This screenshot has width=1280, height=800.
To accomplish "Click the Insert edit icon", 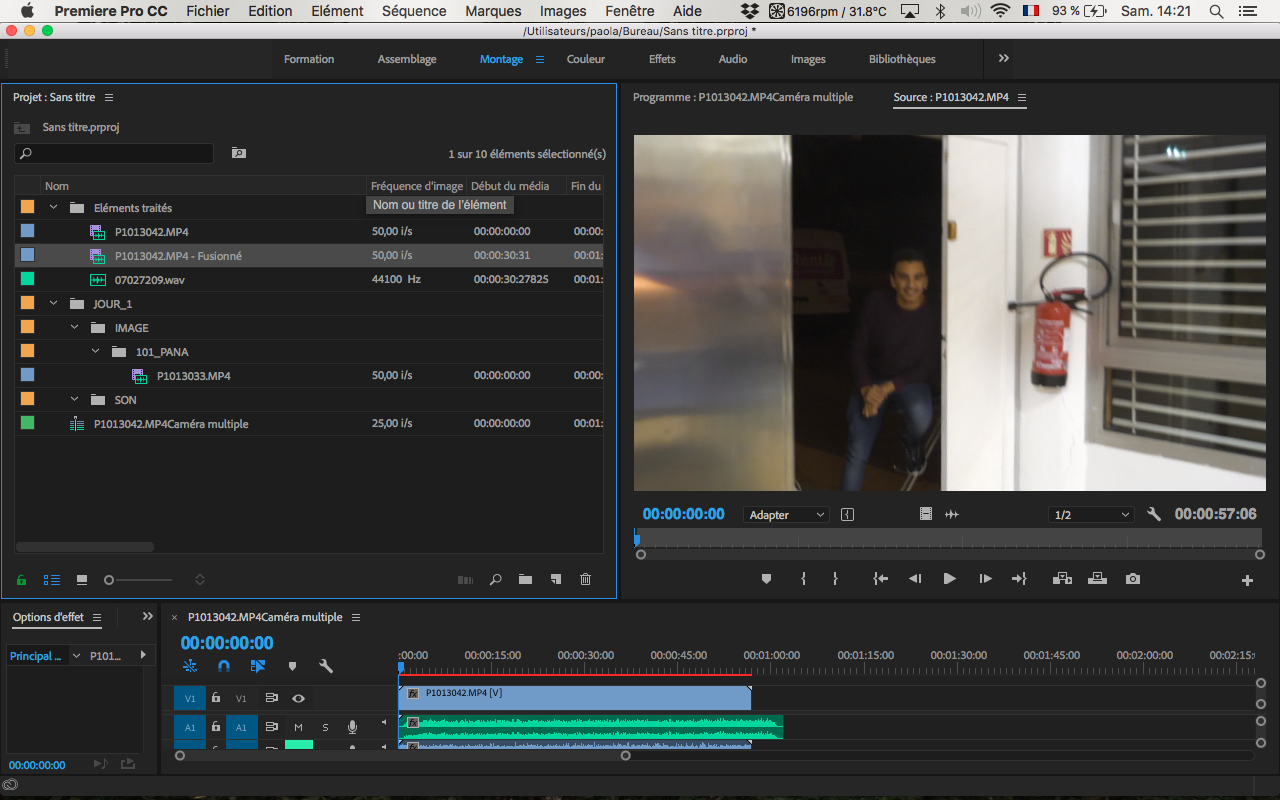I will 1062,579.
